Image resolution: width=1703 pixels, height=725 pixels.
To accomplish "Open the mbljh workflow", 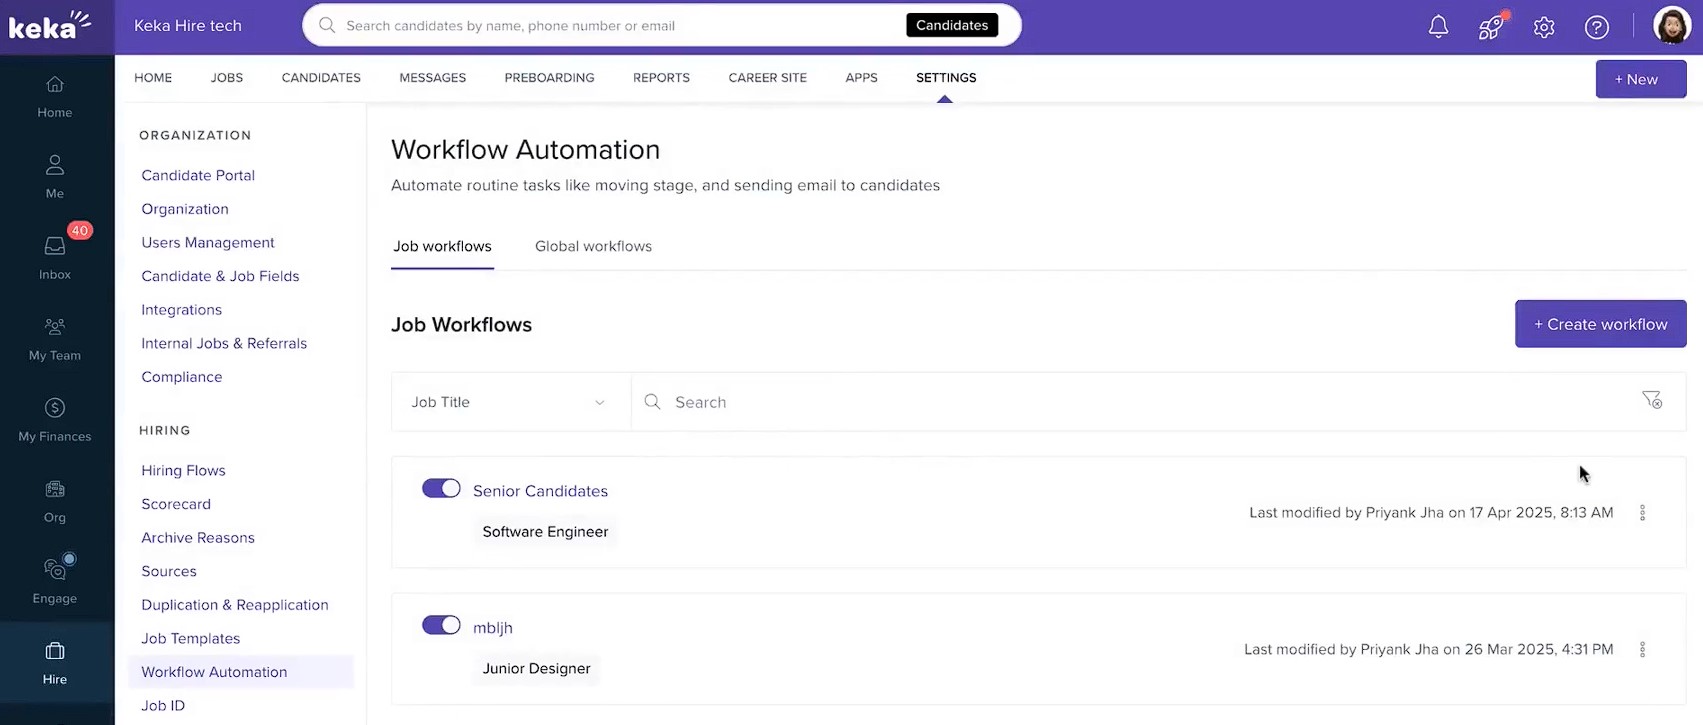I will [493, 628].
